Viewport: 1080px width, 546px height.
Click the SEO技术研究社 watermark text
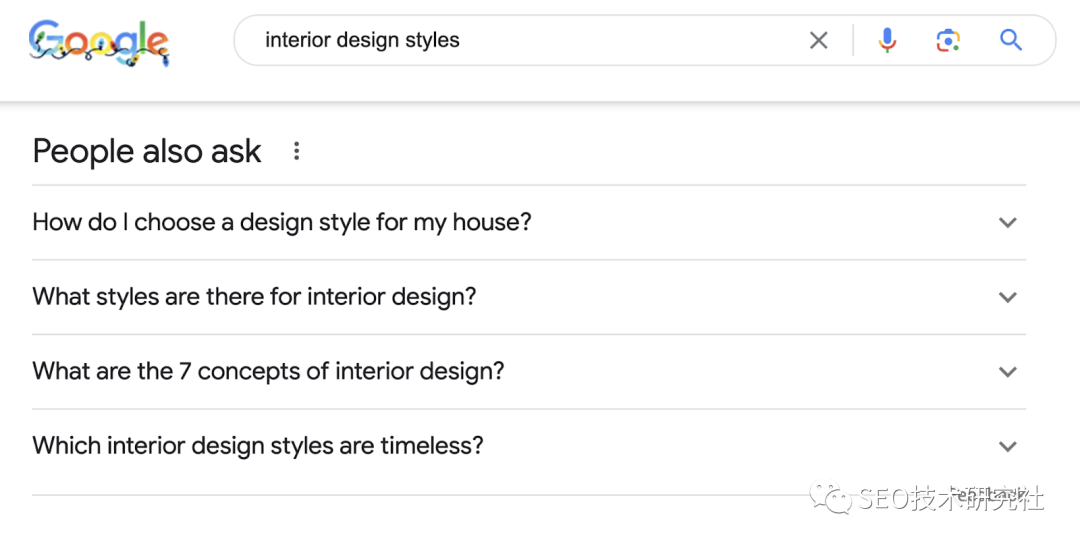tap(950, 497)
